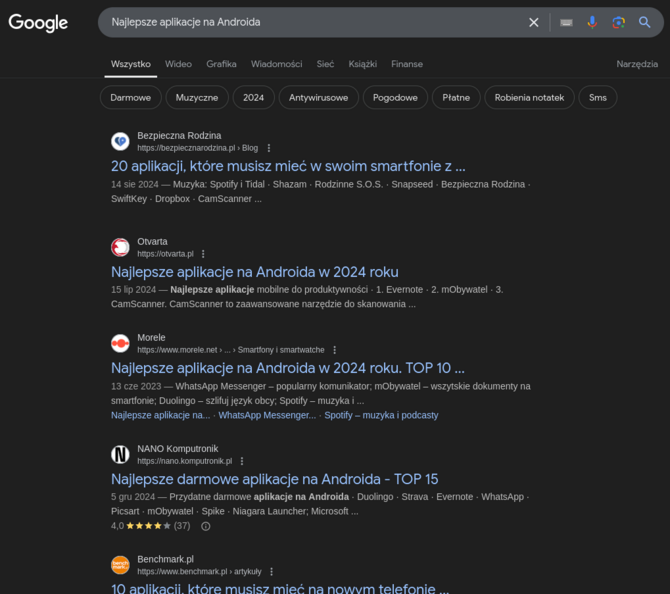The image size is (670, 594).
Task: Open more options for Morele result
Action: (x=335, y=350)
